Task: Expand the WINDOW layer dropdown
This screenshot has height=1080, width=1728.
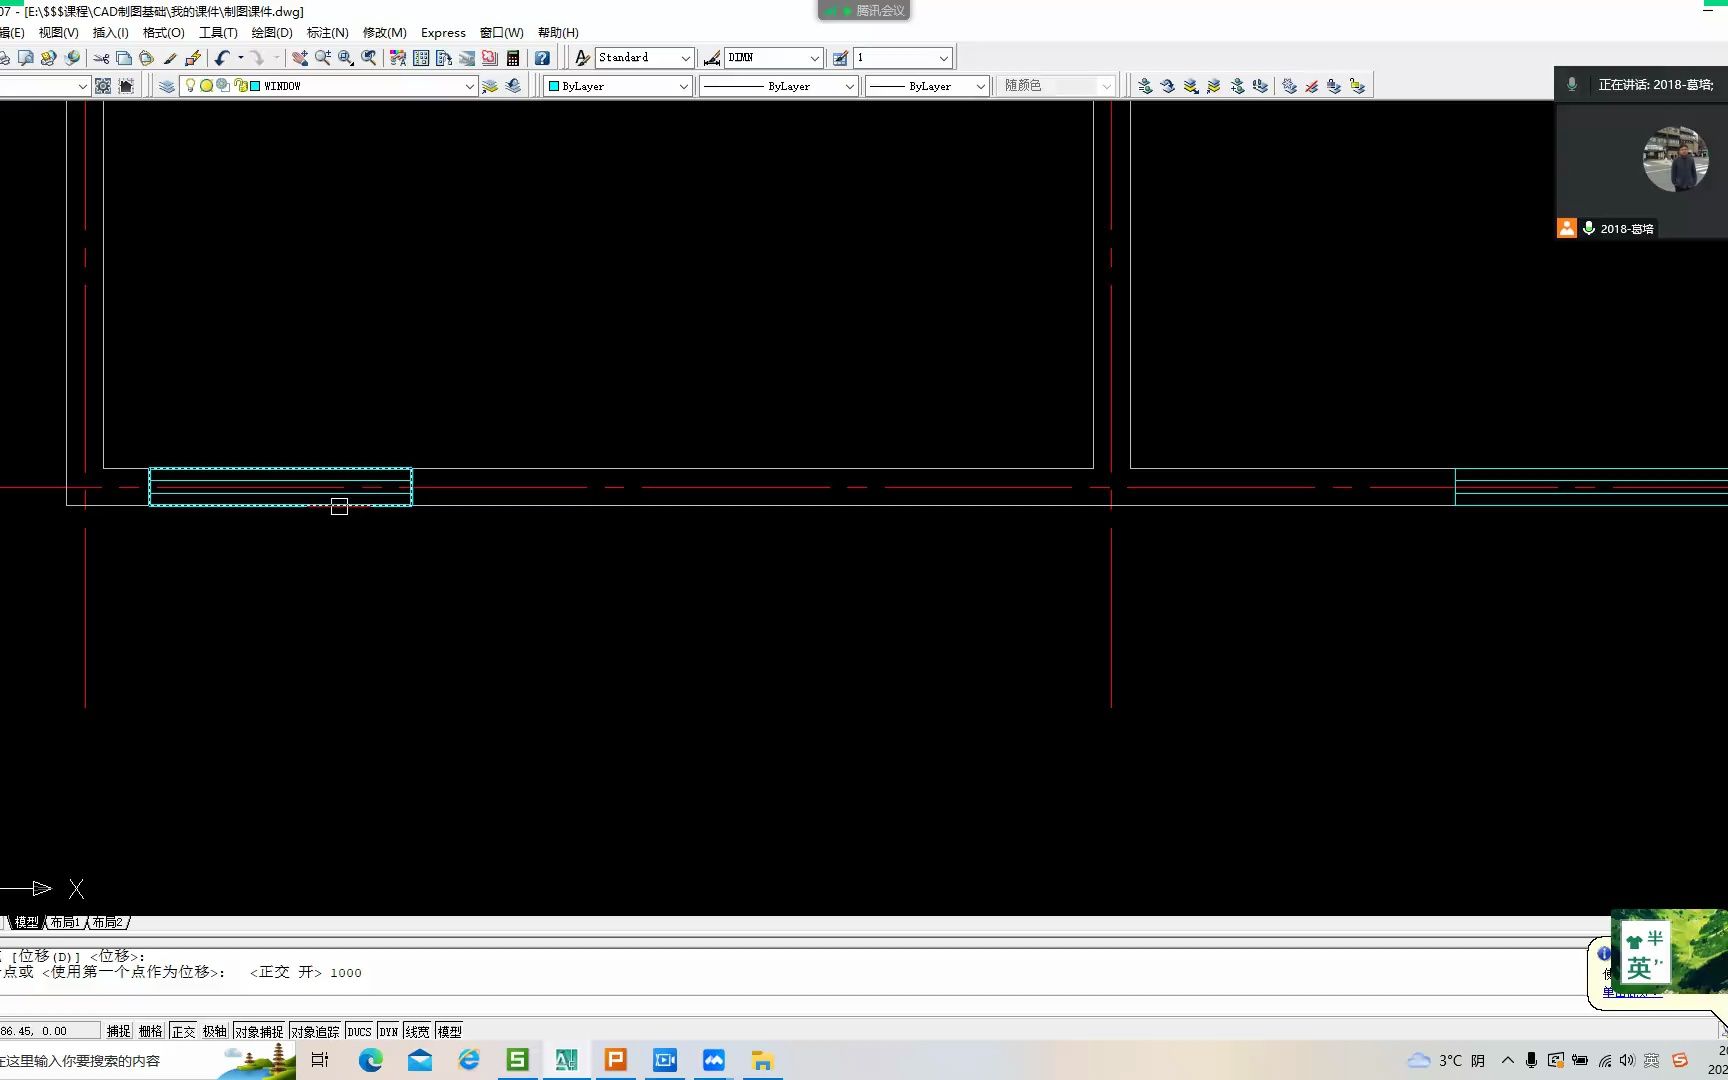Action: (x=469, y=86)
